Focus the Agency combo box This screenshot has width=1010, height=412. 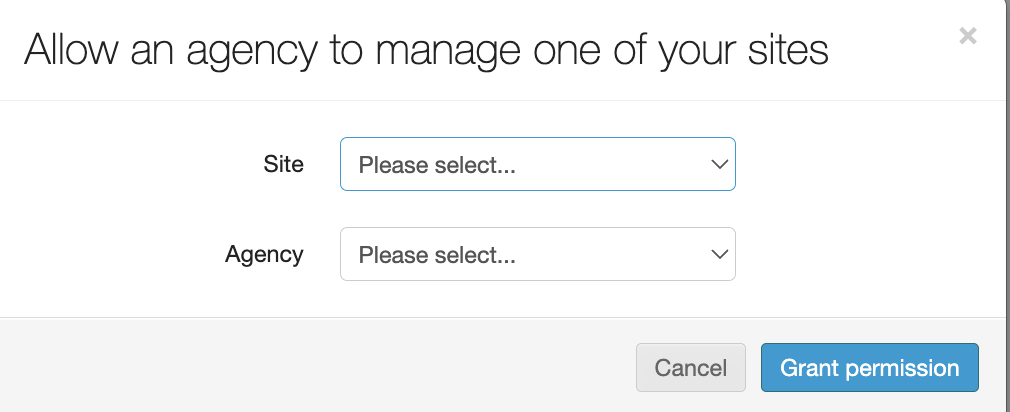point(537,254)
